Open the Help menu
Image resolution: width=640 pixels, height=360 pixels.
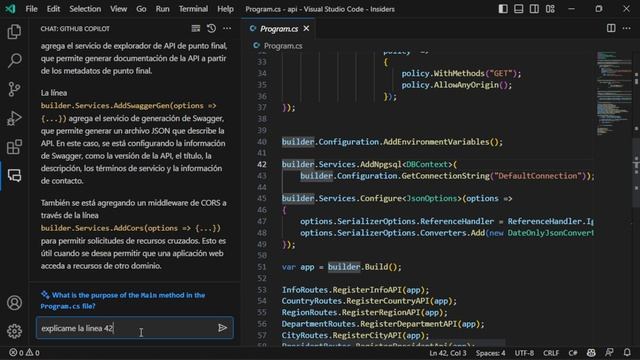tap(225, 9)
